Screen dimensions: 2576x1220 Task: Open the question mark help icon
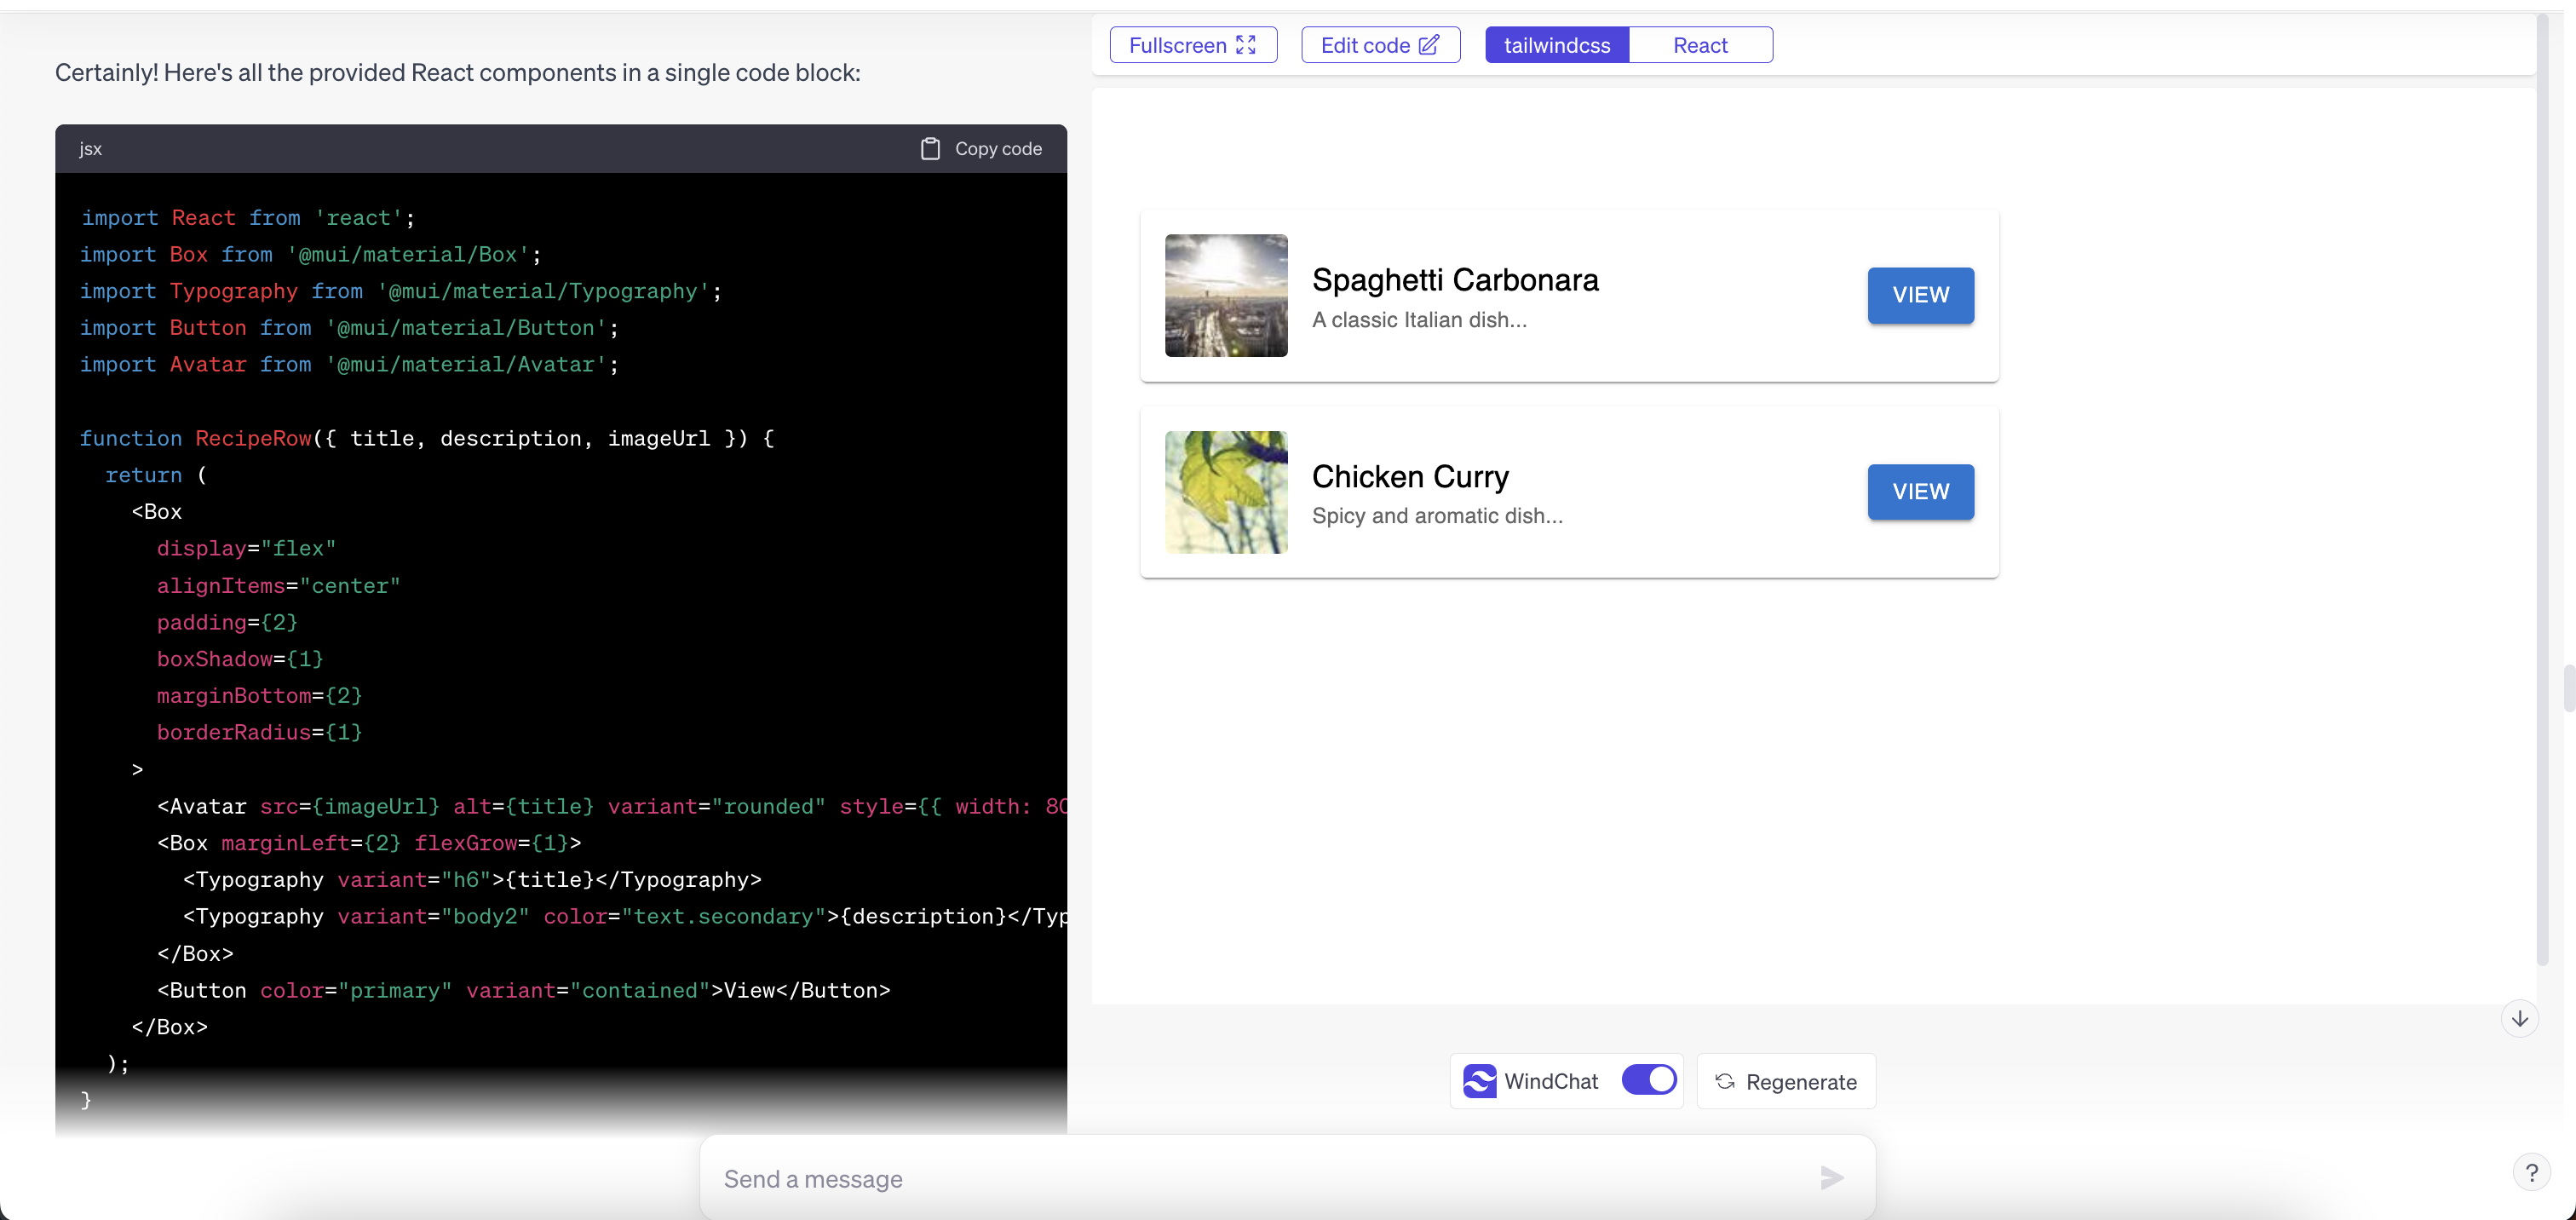(2531, 1172)
